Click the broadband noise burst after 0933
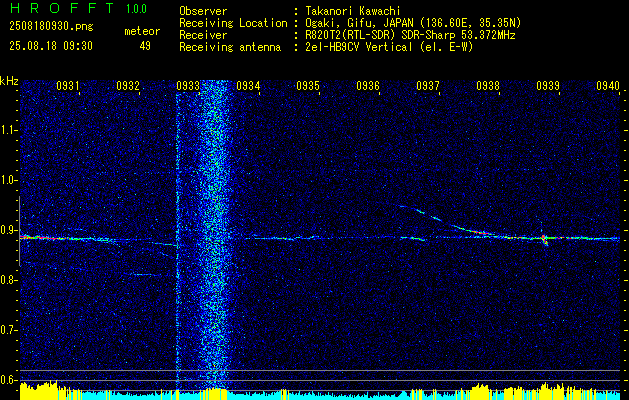Viewport: 629px width, 400px height. coord(216,233)
